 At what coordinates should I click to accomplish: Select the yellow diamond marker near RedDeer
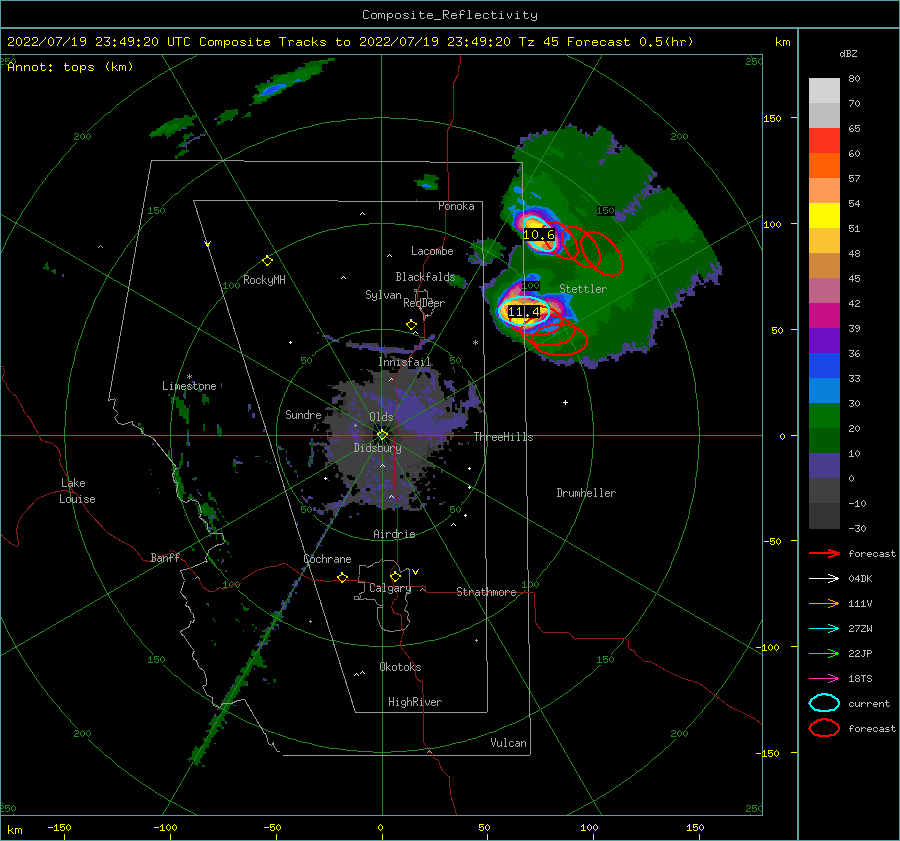pyautogui.click(x=412, y=325)
